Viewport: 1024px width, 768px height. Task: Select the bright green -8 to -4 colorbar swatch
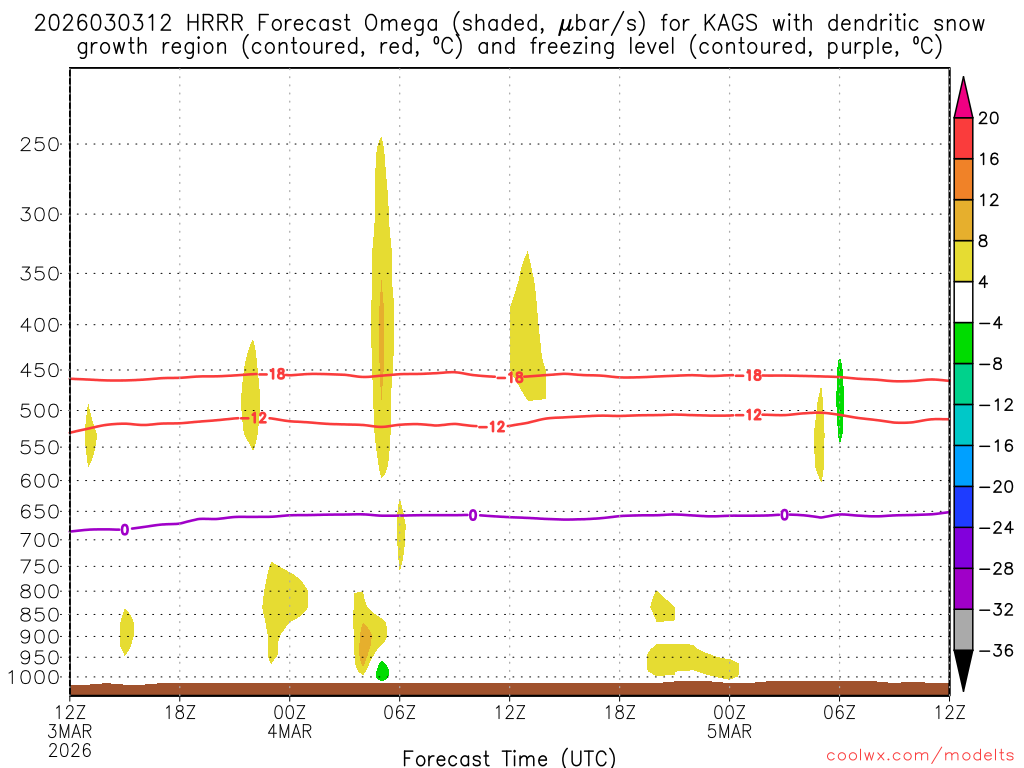click(963, 343)
